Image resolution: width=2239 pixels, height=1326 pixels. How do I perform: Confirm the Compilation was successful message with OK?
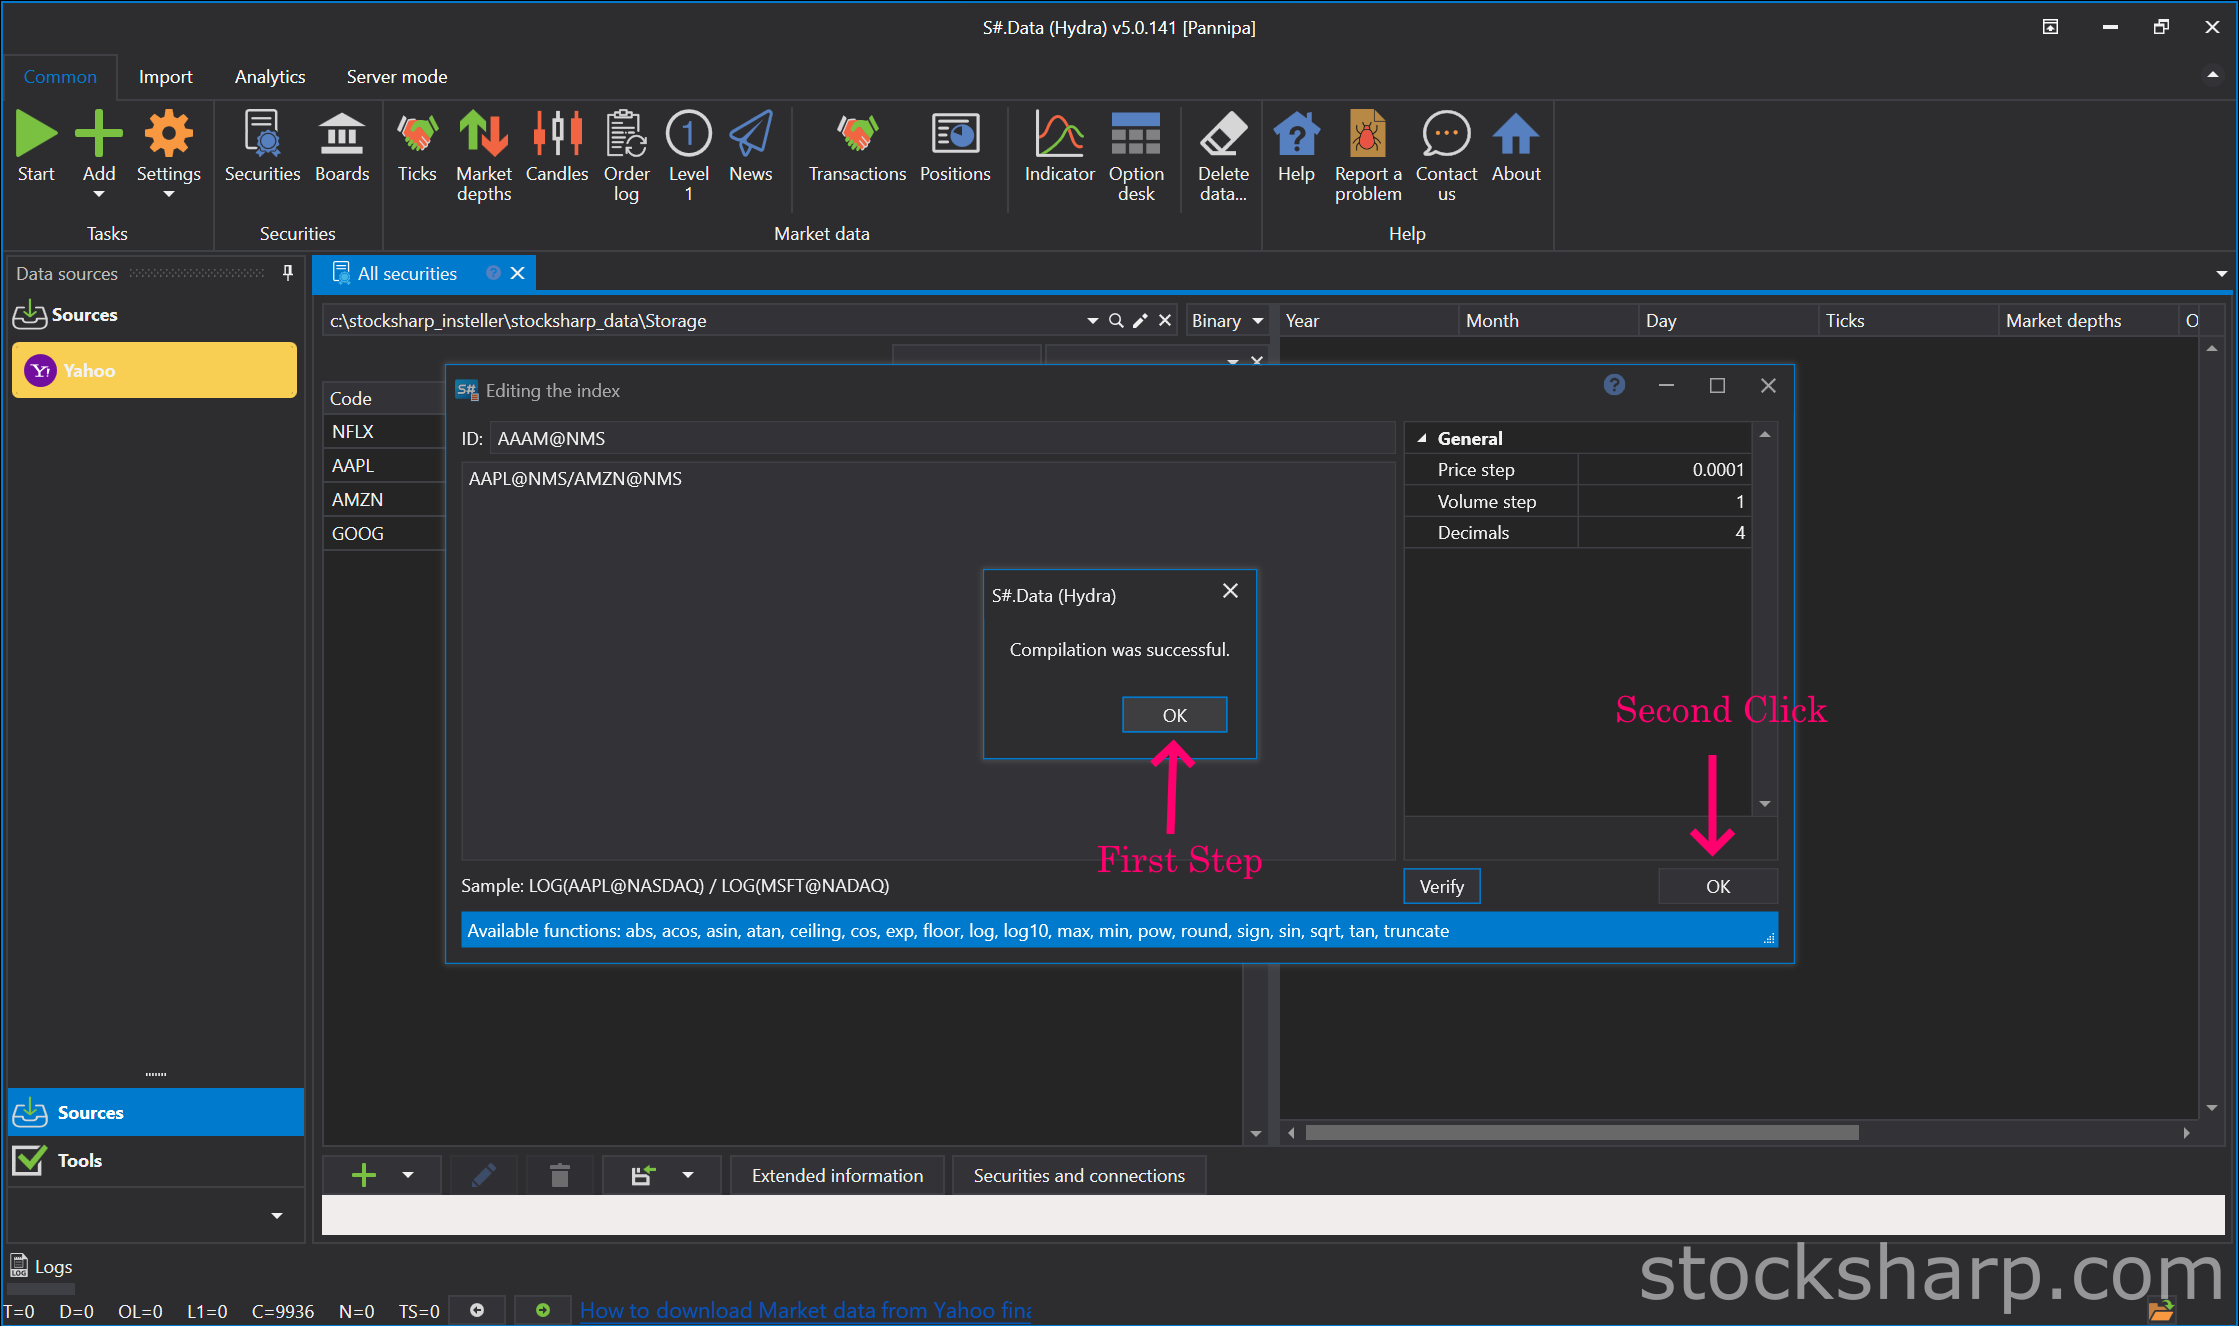[x=1174, y=715]
